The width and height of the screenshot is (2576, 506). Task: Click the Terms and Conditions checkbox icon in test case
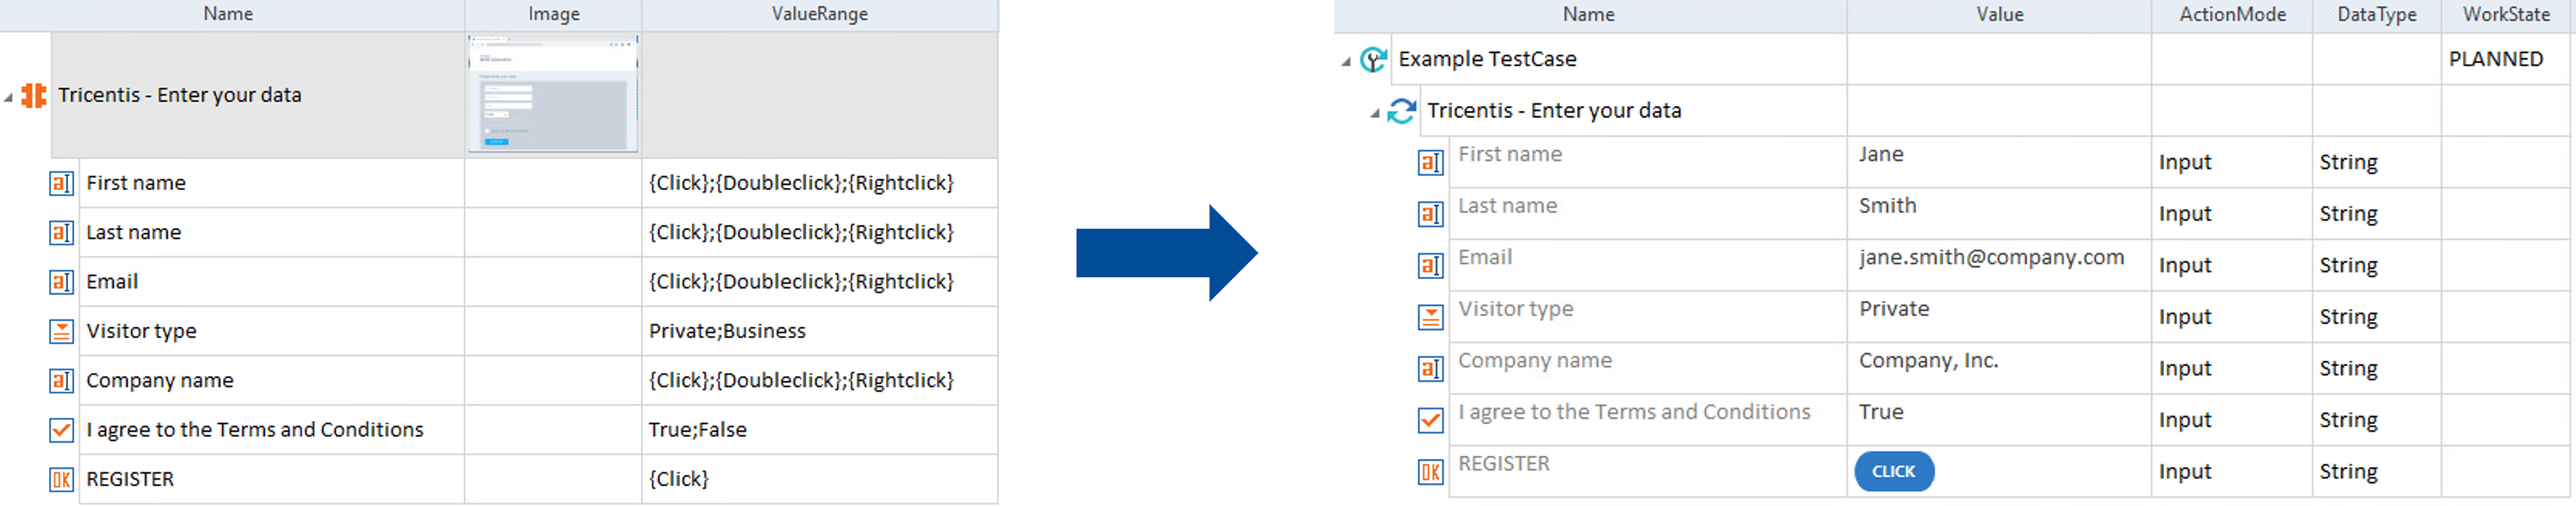[x=1430, y=421]
